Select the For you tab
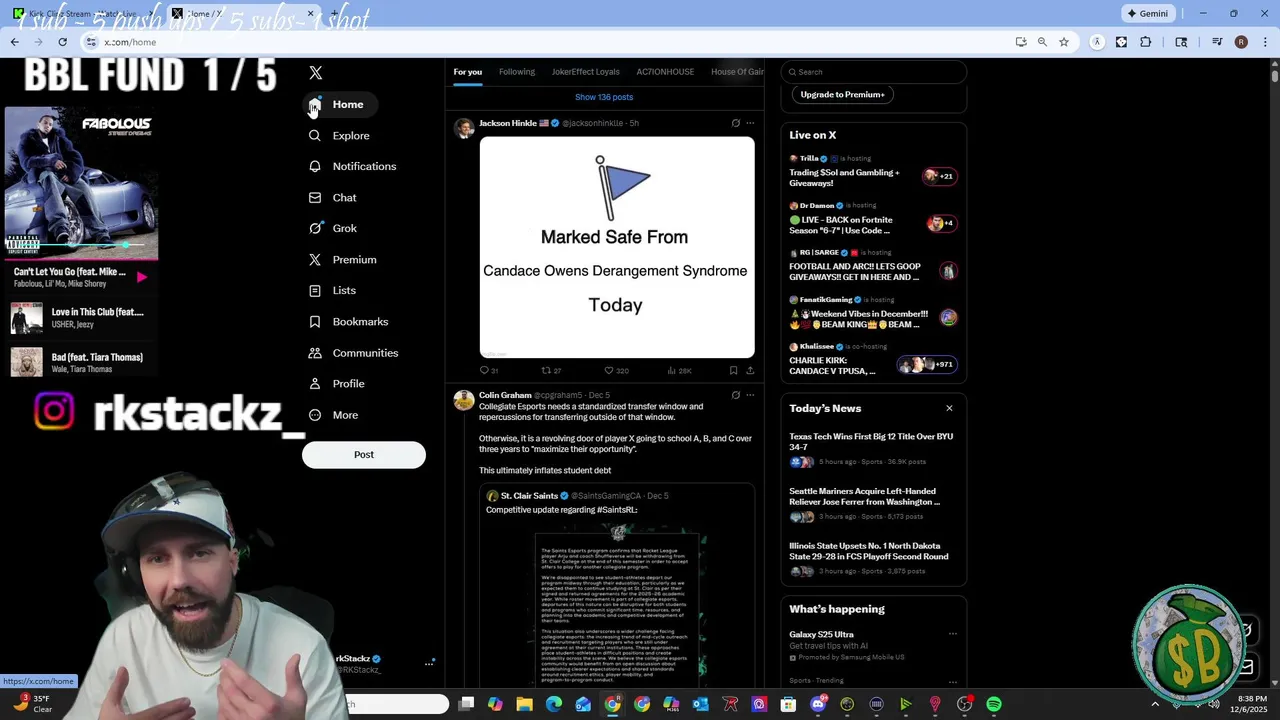The height and width of the screenshot is (720, 1280). (467, 72)
